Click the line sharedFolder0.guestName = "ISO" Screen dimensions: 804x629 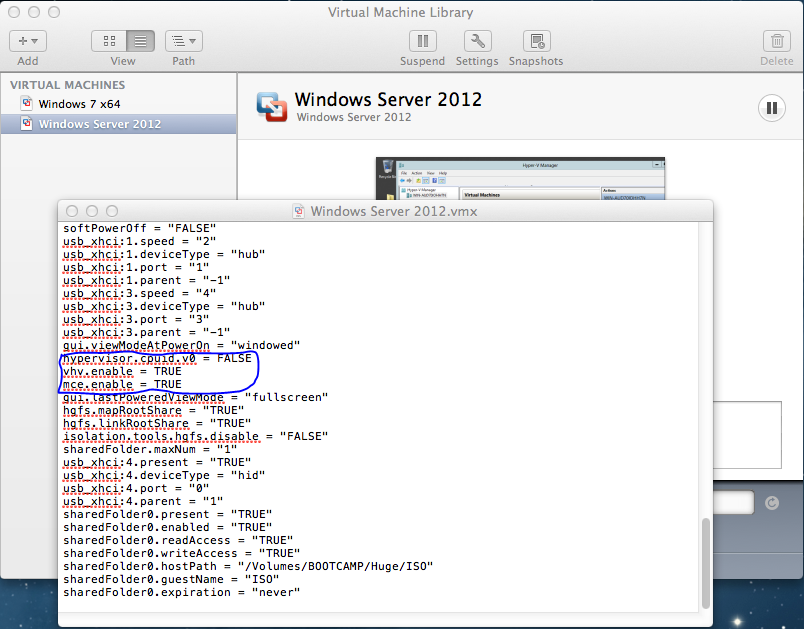(171, 579)
